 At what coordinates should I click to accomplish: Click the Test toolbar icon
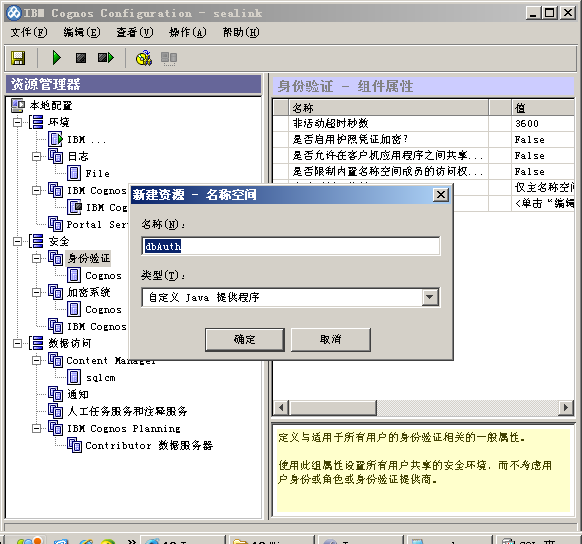click(144, 58)
